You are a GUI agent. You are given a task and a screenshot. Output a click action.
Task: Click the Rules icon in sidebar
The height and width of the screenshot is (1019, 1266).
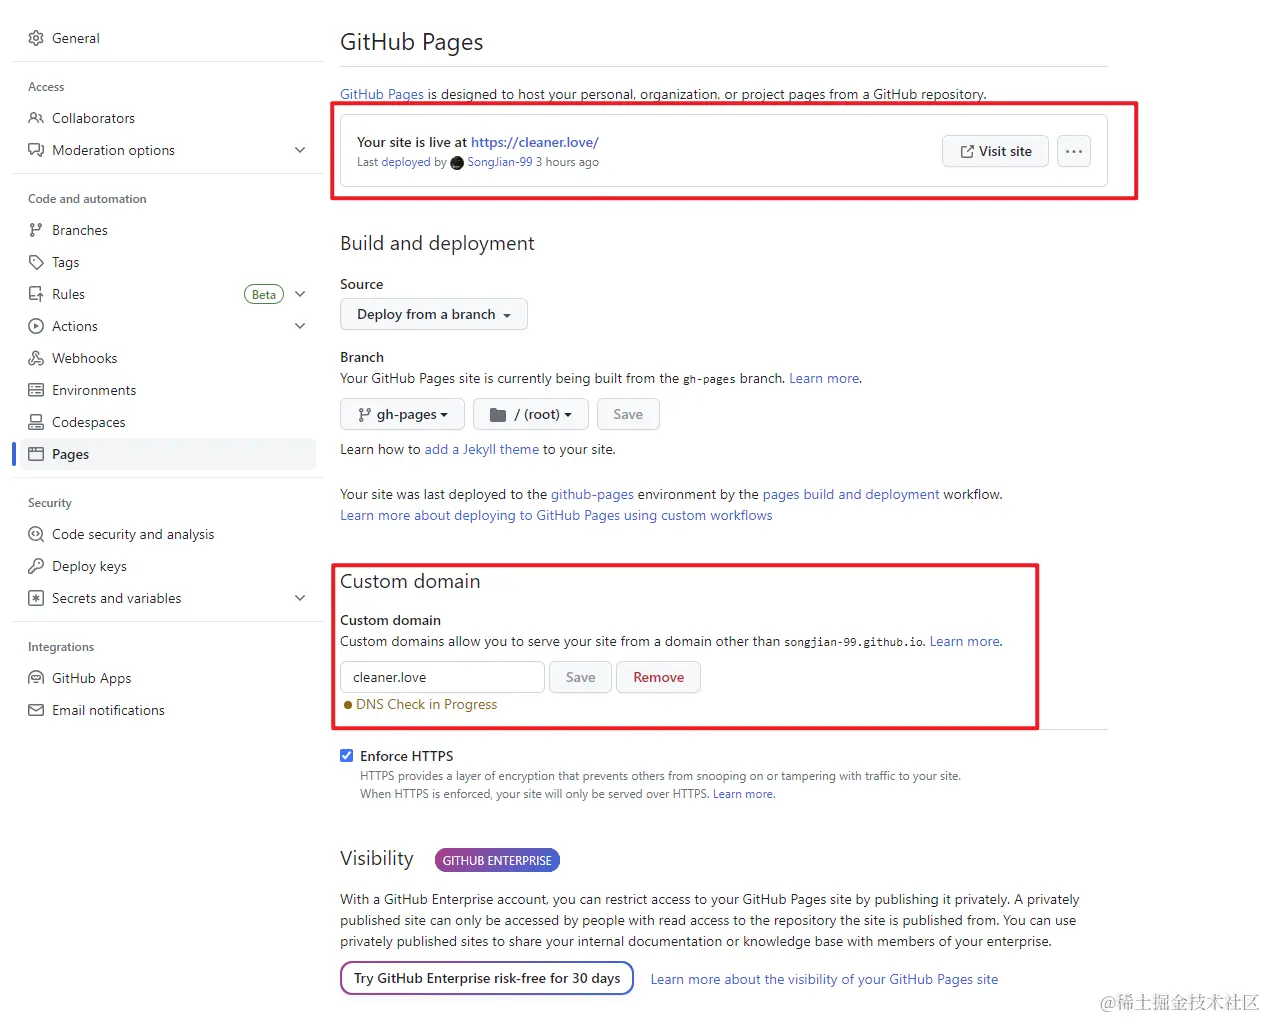(36, 294)
